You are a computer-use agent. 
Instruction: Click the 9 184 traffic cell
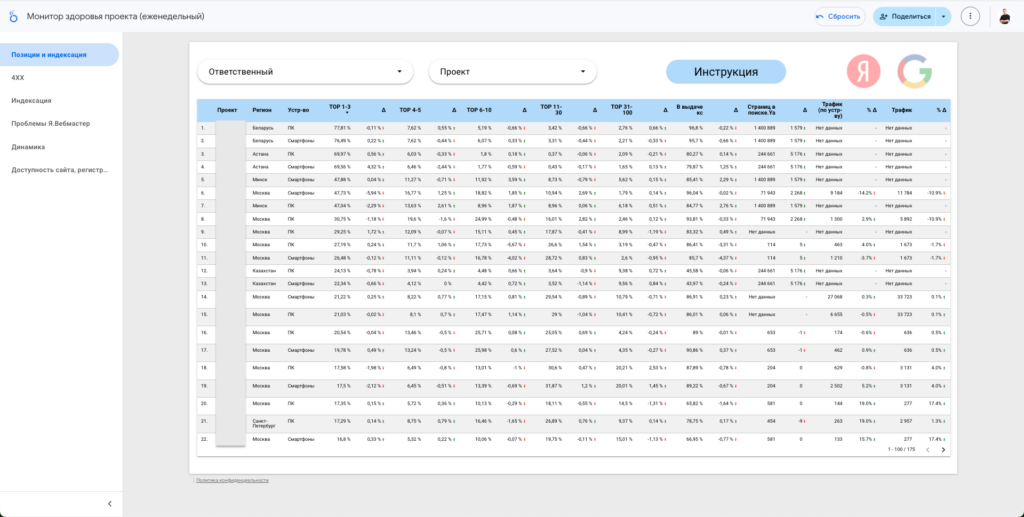[836, 193]
